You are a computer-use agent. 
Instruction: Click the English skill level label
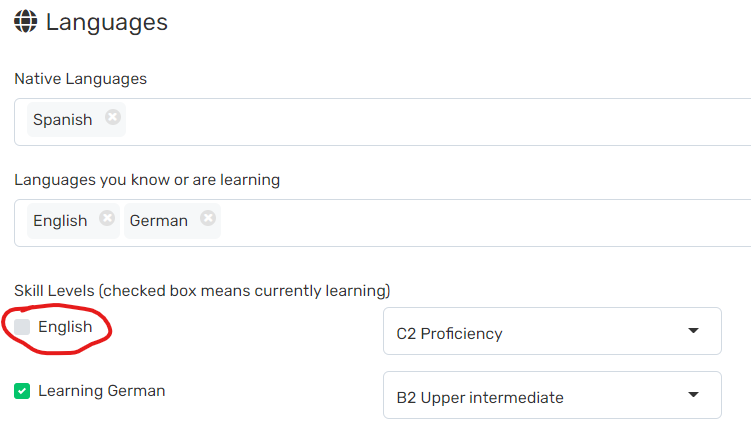coord(65,327)
